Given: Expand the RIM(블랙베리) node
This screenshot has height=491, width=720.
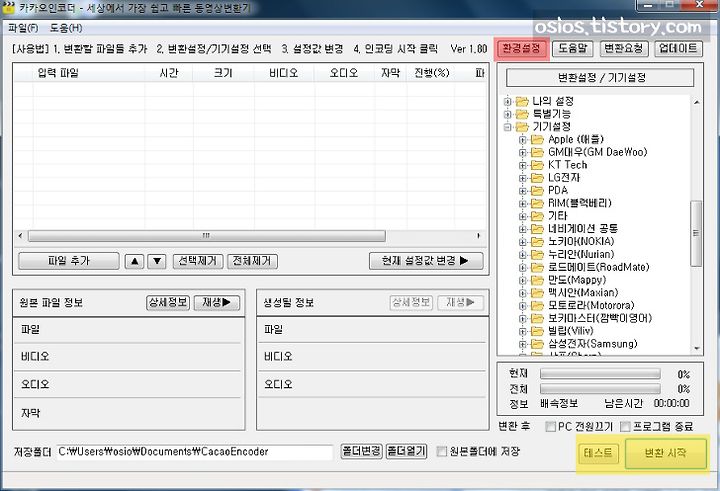Looking at the screenshot, I should tap(523, 203).
